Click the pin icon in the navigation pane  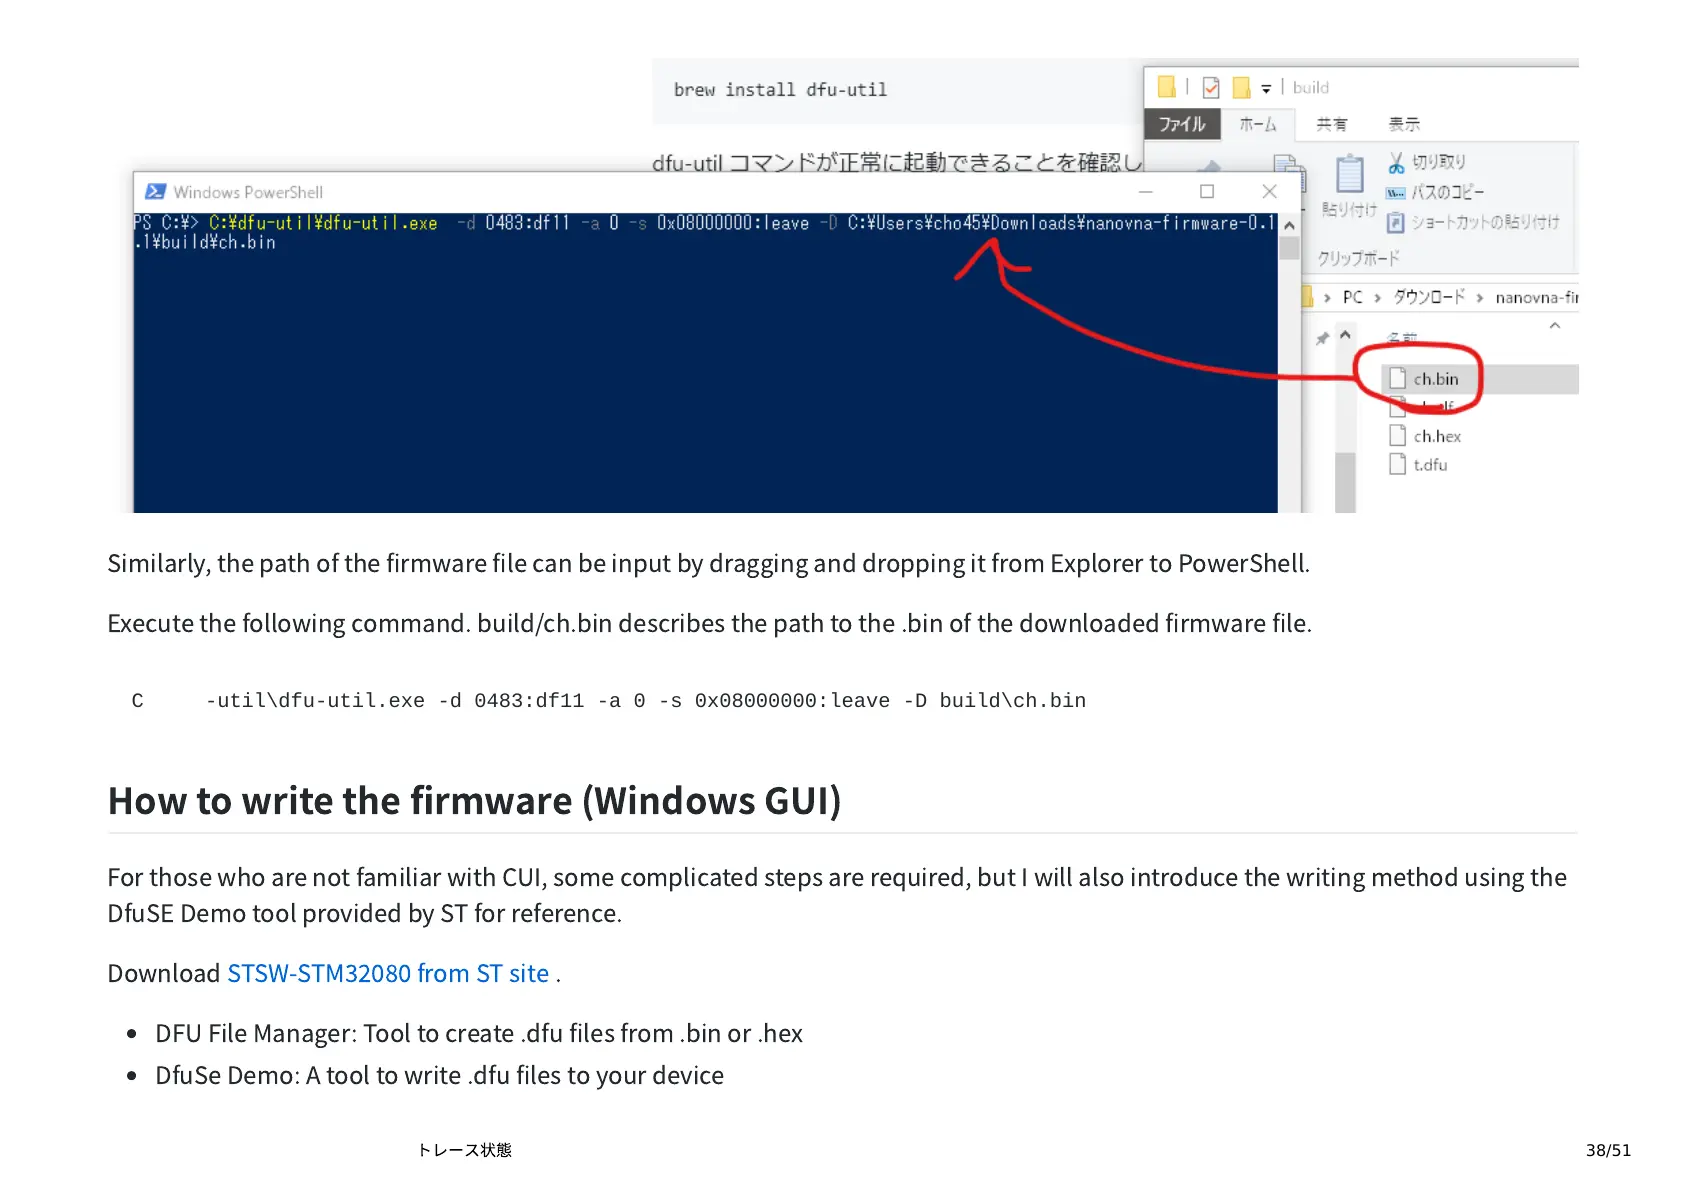coord(1322,338)
